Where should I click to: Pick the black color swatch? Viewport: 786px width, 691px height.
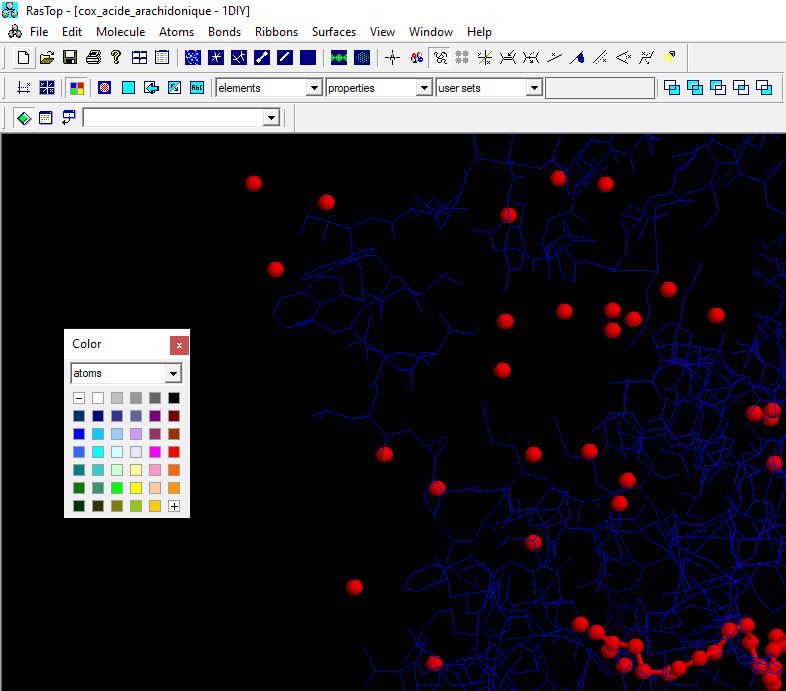click(x=174, y=398)
